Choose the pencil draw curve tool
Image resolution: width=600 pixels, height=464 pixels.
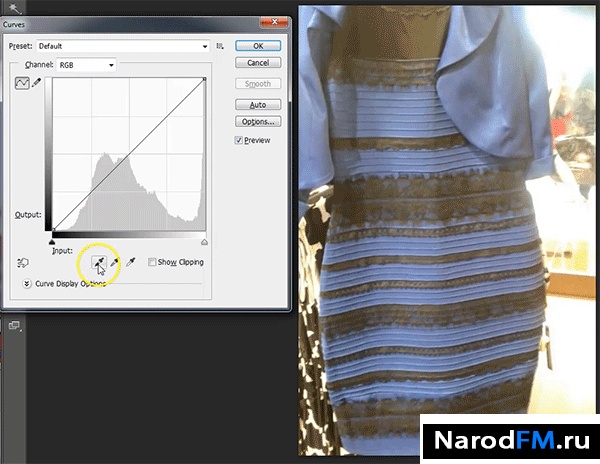36,82
